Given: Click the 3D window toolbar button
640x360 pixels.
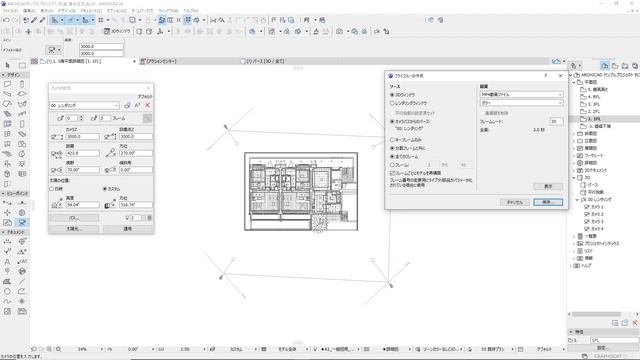Looking at the screenshot, I should point(116,31).
